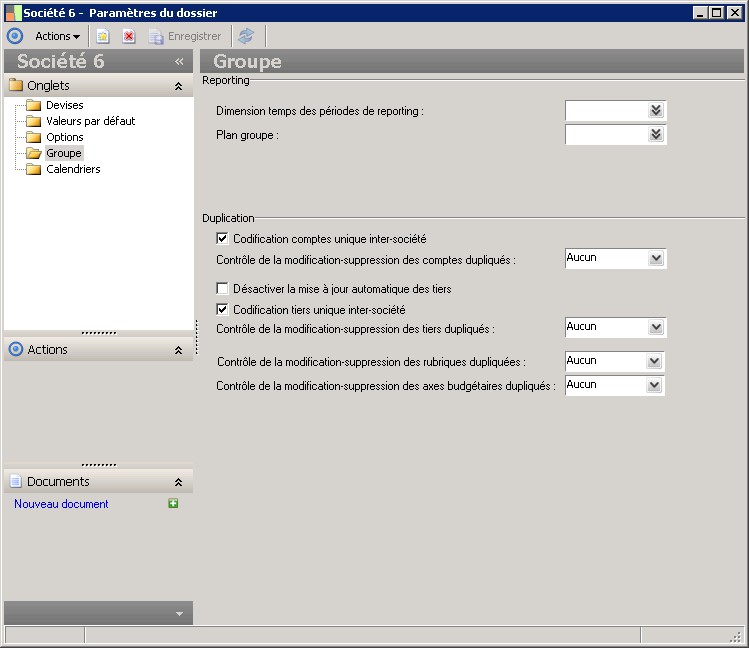Open the Devises tab in tree
Viewport: 749px width, 648px height.
[64, 105]
